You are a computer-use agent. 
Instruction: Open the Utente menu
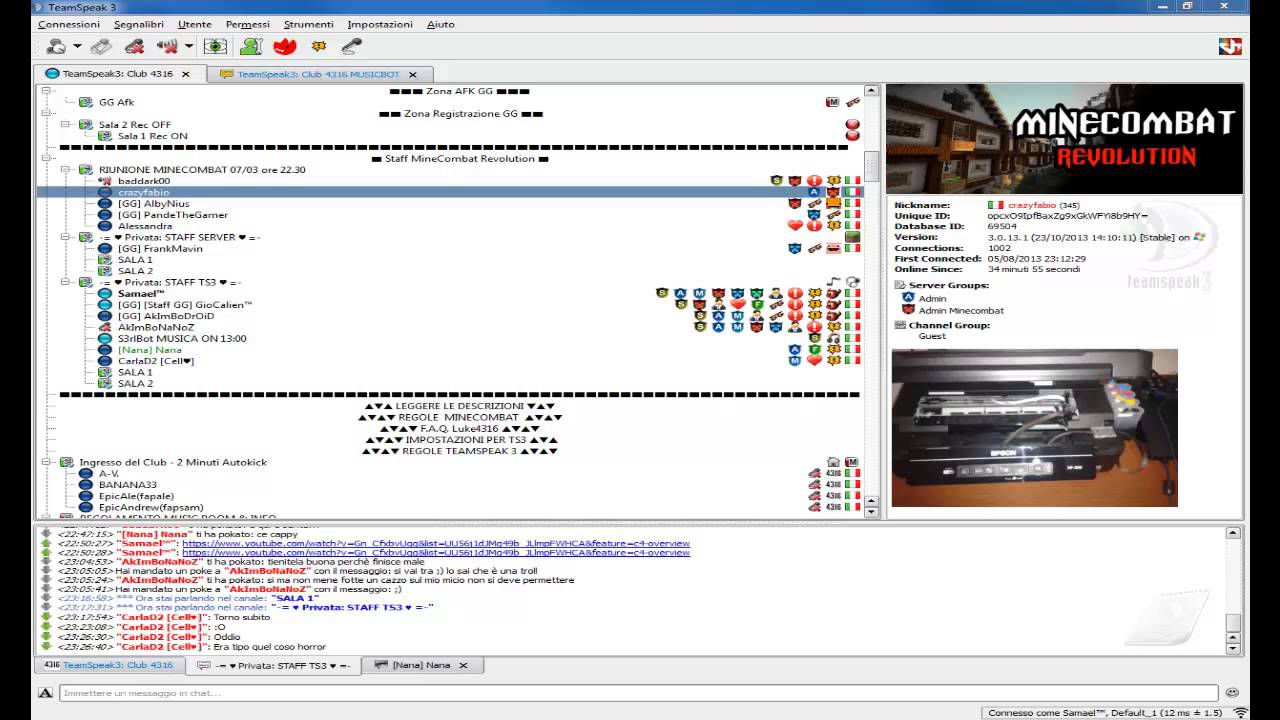coord(195,24)
